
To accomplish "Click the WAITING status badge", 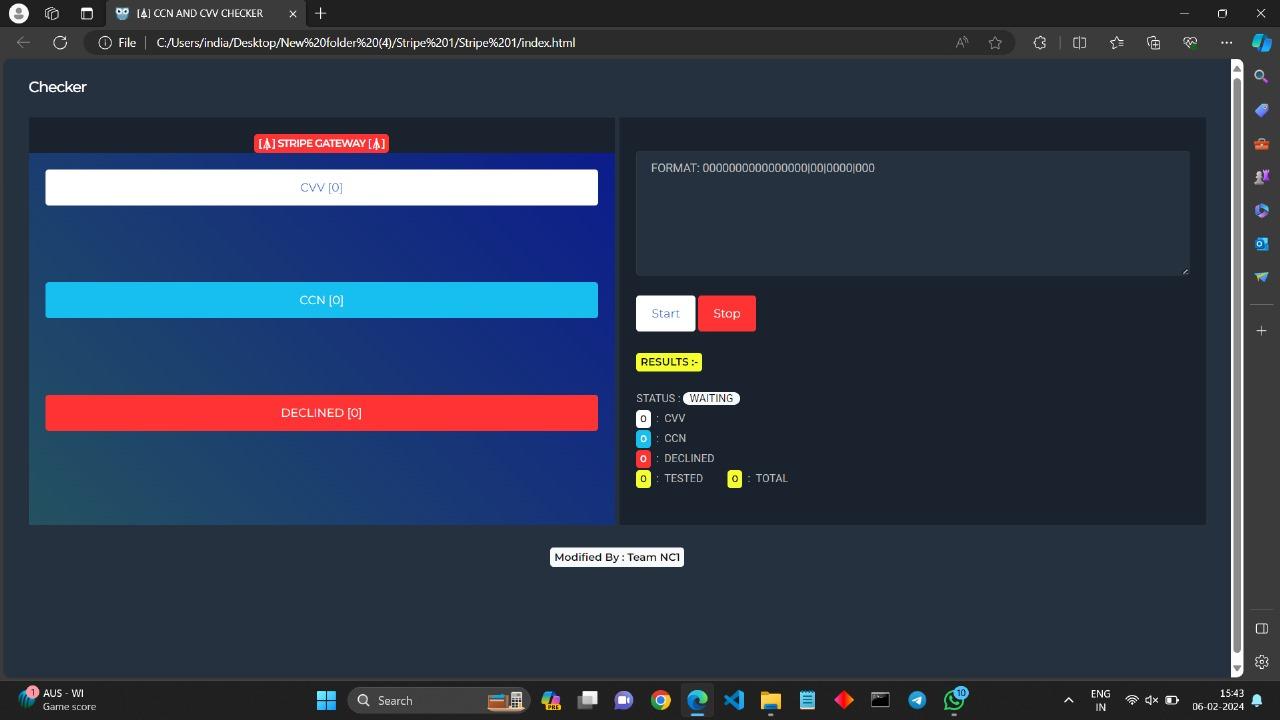I will click(711, 398).
